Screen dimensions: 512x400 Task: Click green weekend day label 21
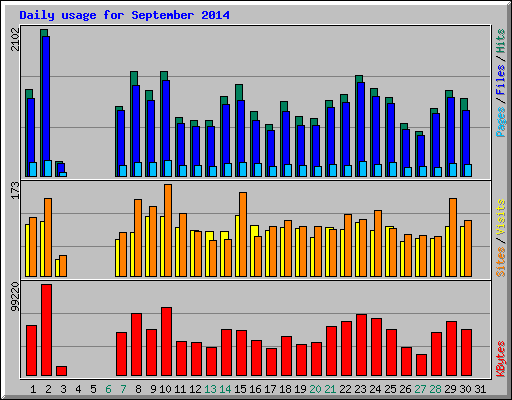coord(330,389)
